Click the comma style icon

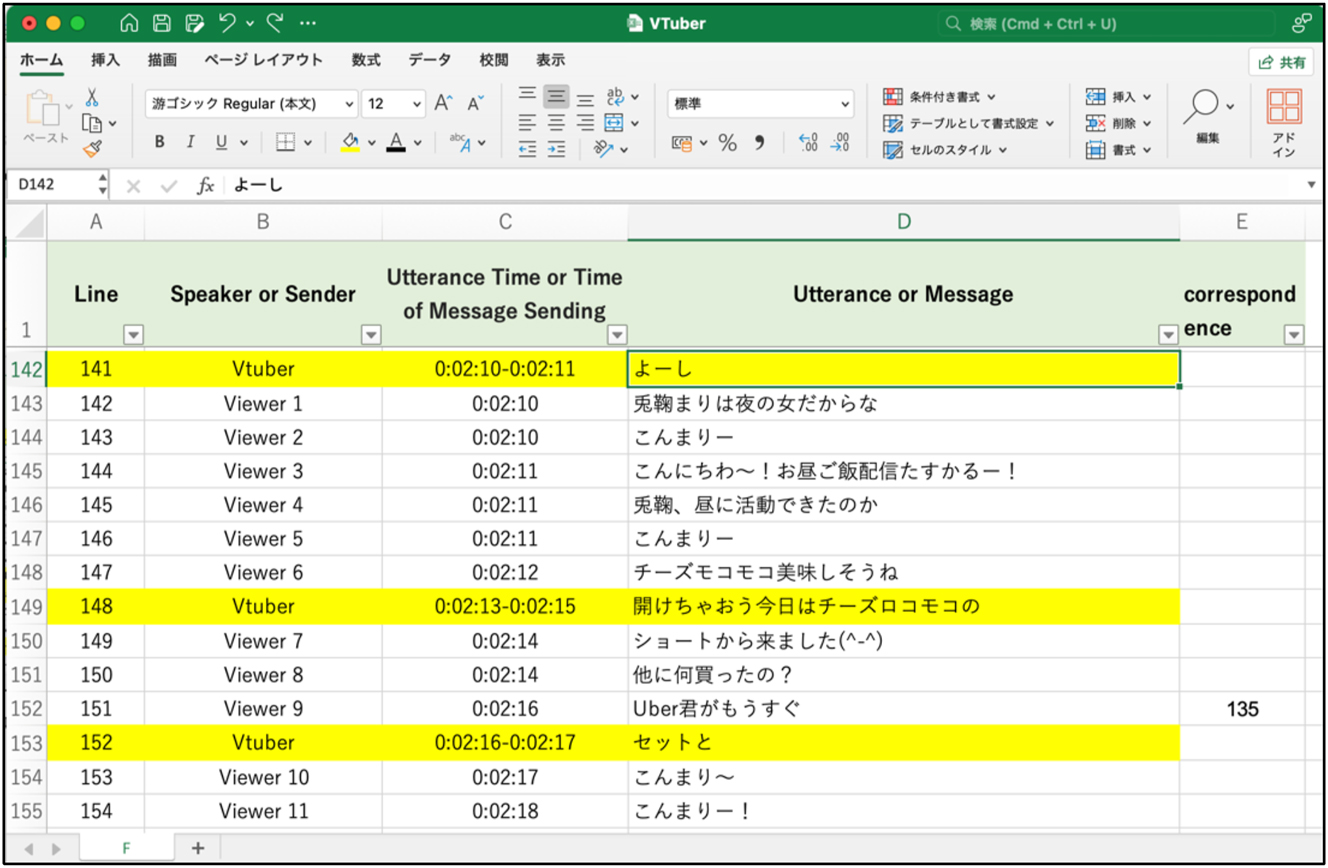click(x=760, y=143)
